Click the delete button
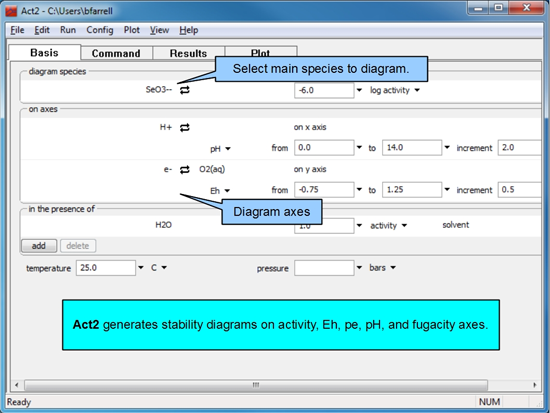 (x=78, y=246)
